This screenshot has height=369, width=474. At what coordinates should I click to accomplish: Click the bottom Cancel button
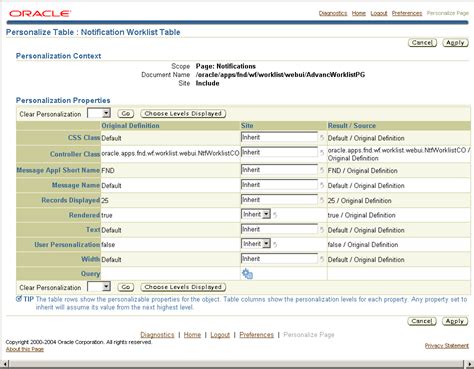coord(422,321)
